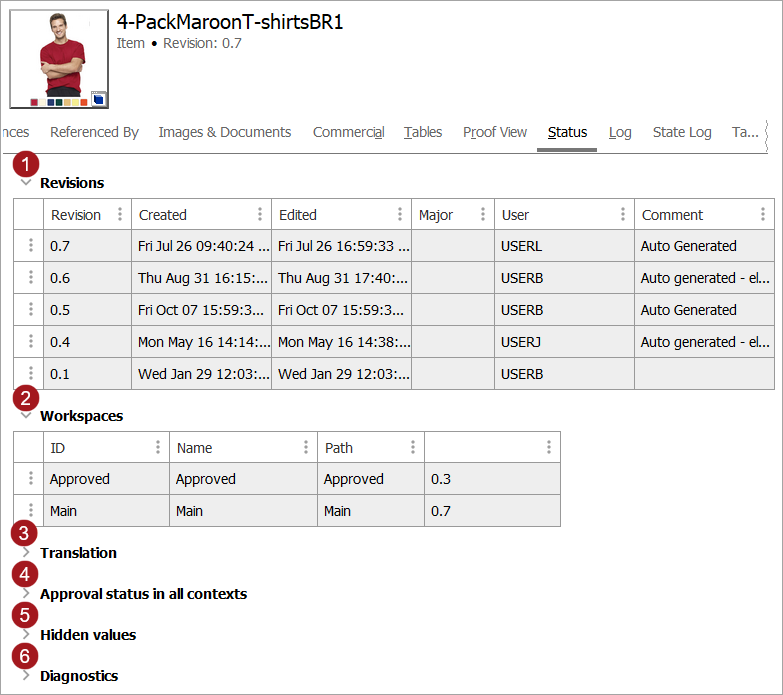Open Name column options menu
The image size is (783, 695).
tap(306, 447)
